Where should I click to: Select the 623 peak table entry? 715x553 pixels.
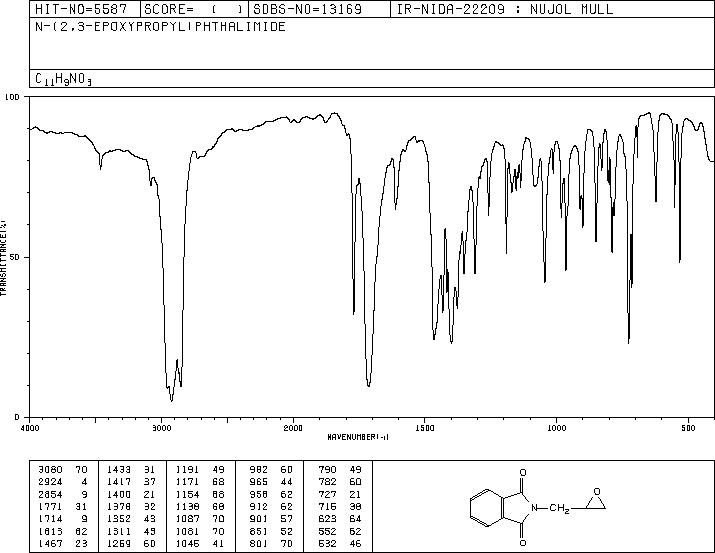tap(339, 519)
